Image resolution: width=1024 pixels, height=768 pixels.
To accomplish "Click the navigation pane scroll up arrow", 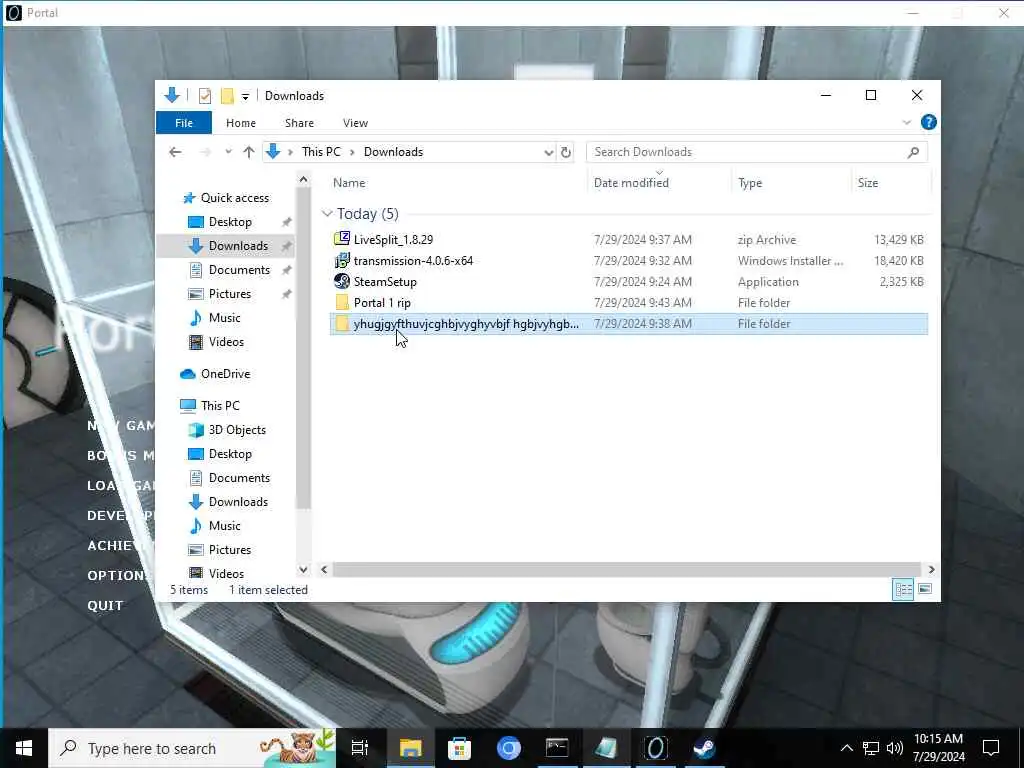I will point(303,179).
